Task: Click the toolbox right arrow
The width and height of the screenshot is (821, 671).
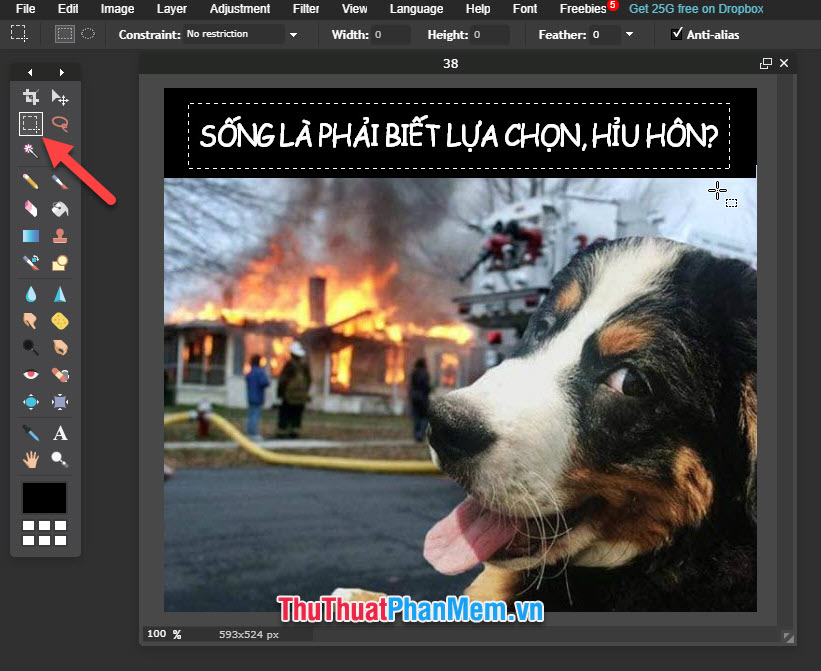Action: [62, 72]
